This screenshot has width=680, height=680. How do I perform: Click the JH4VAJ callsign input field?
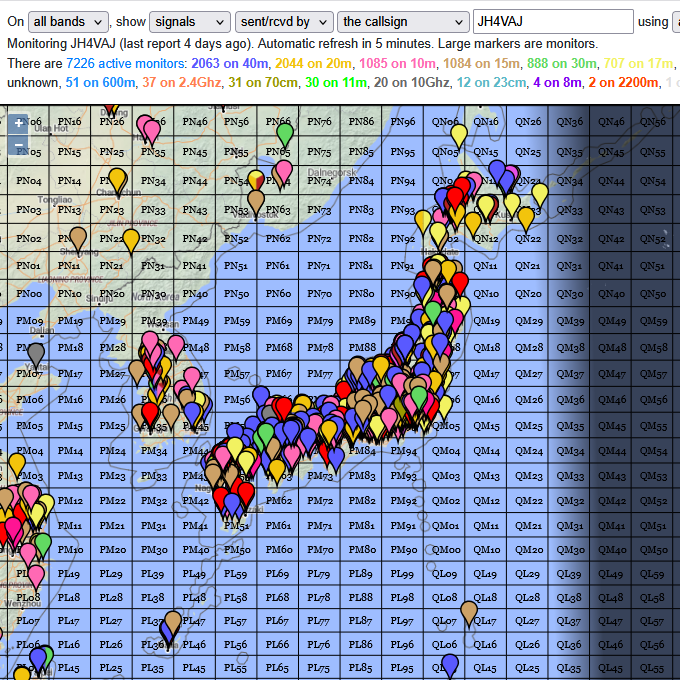coord(553,22)
